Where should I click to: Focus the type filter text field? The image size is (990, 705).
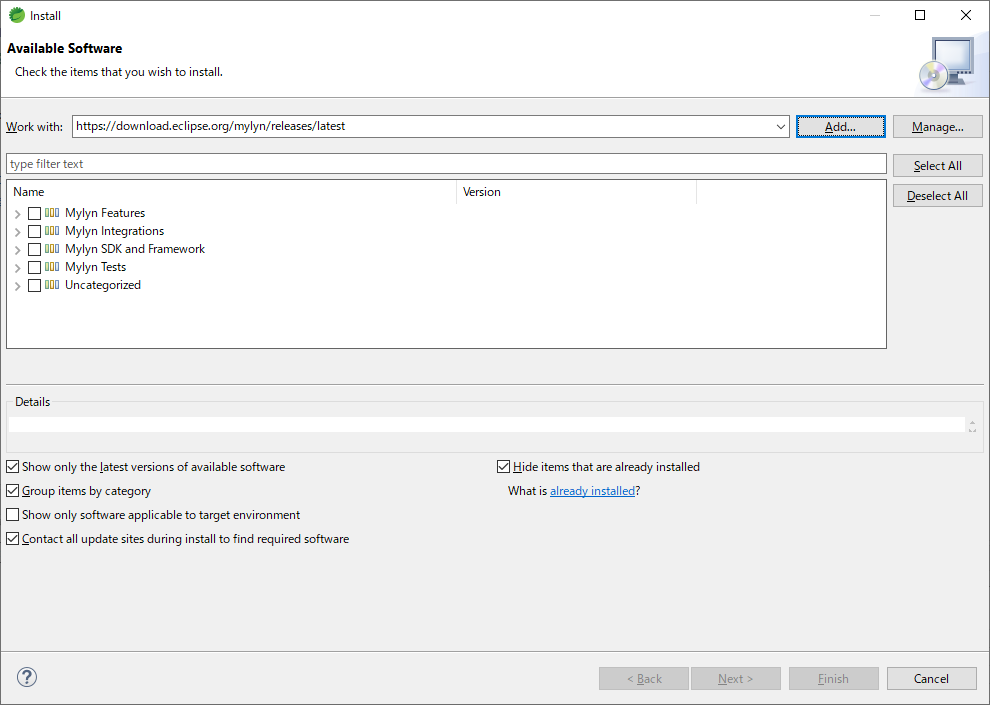[x=446, y=164]
